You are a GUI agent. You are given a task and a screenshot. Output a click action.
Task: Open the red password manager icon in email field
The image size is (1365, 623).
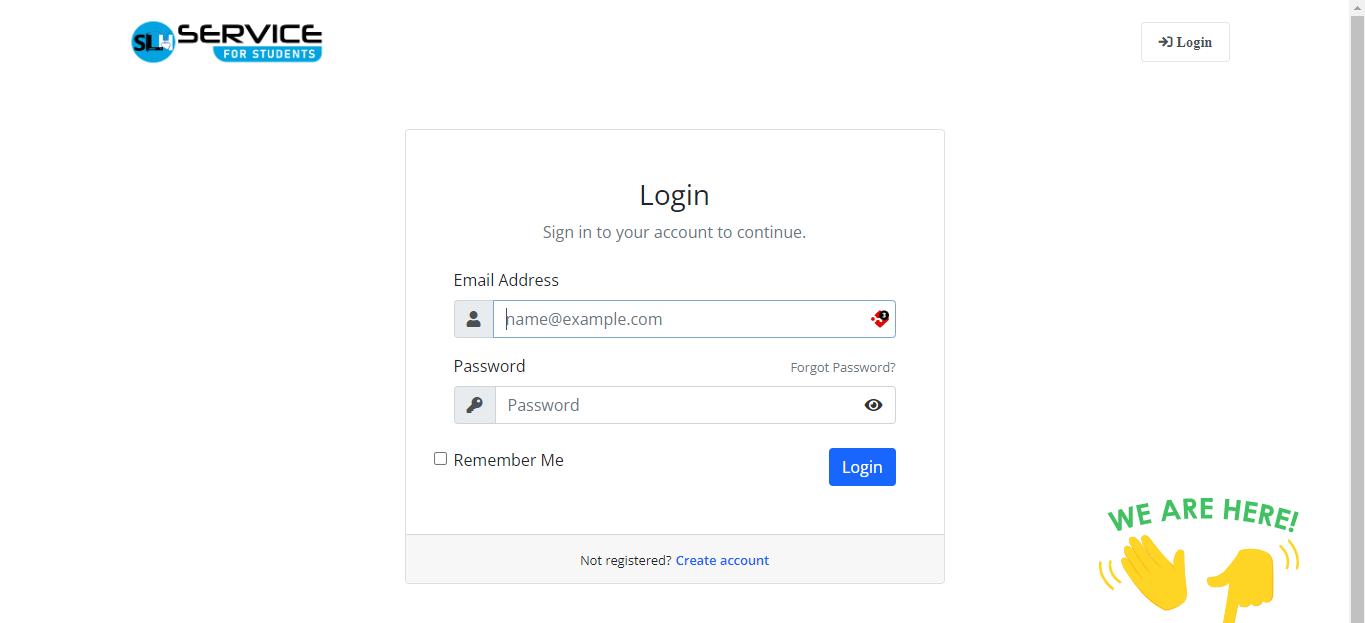[x=880, y=319]
